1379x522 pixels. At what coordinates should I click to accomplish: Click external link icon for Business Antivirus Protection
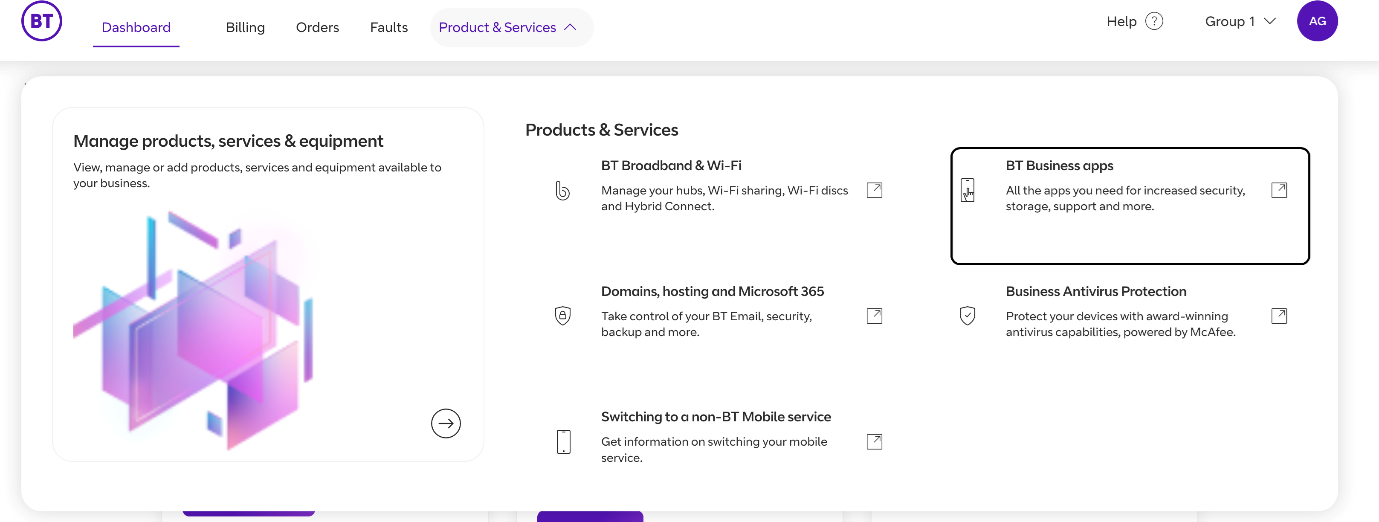coord(1279,316)
